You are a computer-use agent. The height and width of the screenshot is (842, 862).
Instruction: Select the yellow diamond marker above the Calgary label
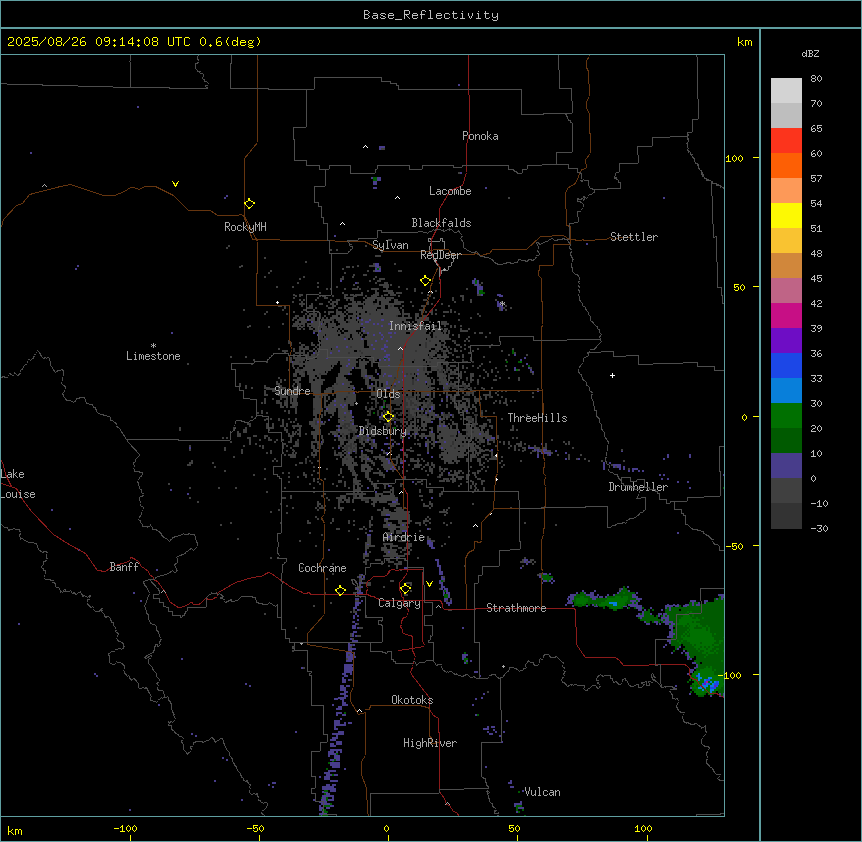pos(405,589)
